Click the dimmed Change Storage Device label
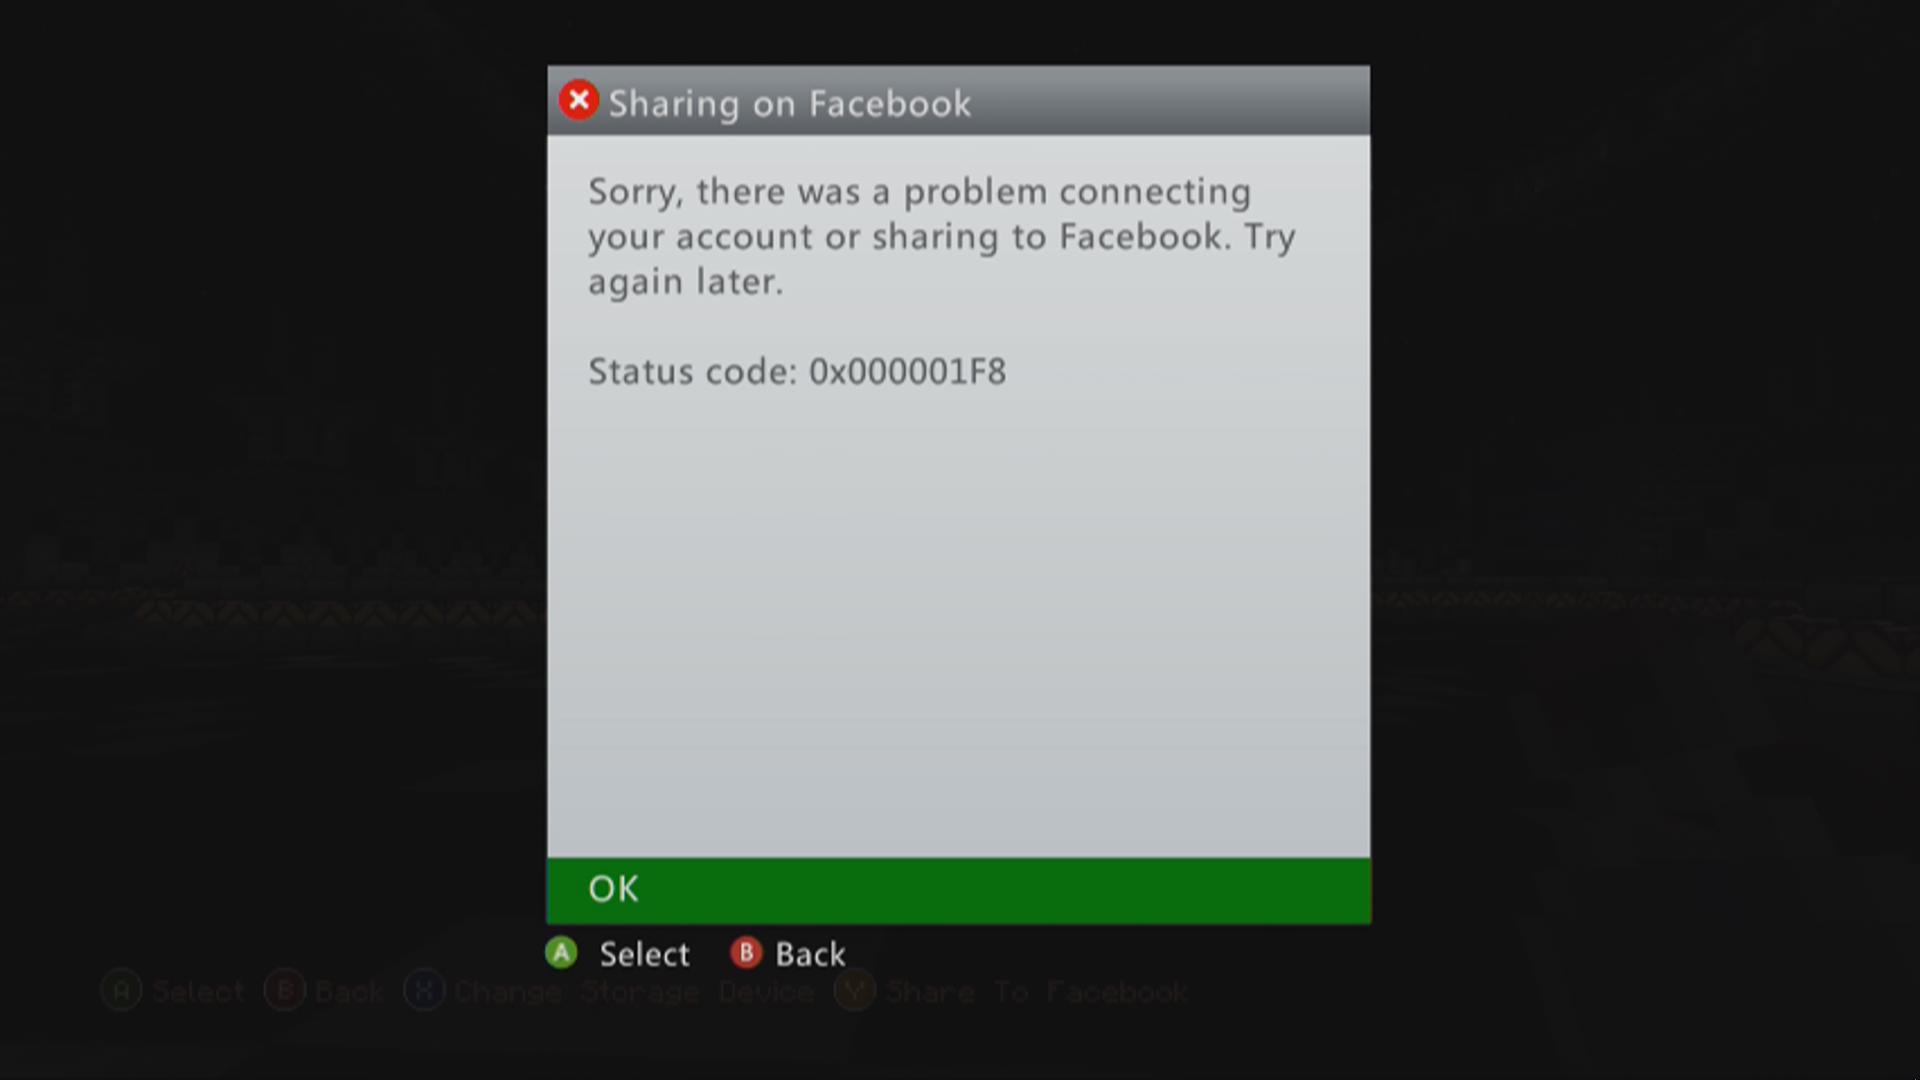The image size is (1920, 1080). click(634, 992)
